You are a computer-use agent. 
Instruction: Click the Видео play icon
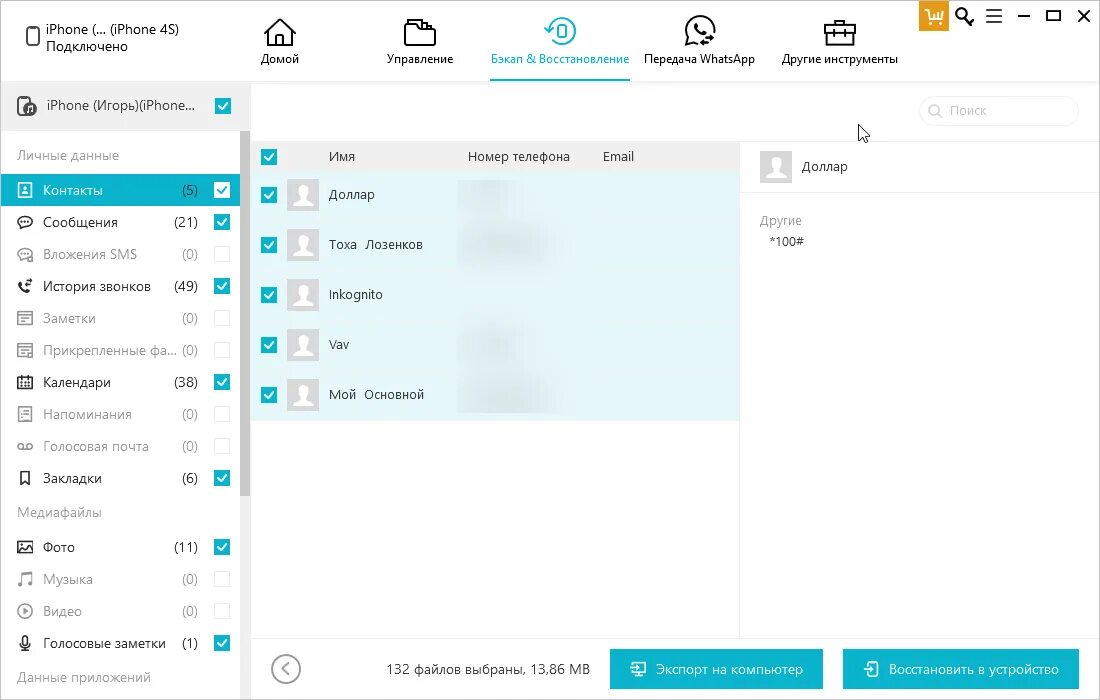(25, 611)
